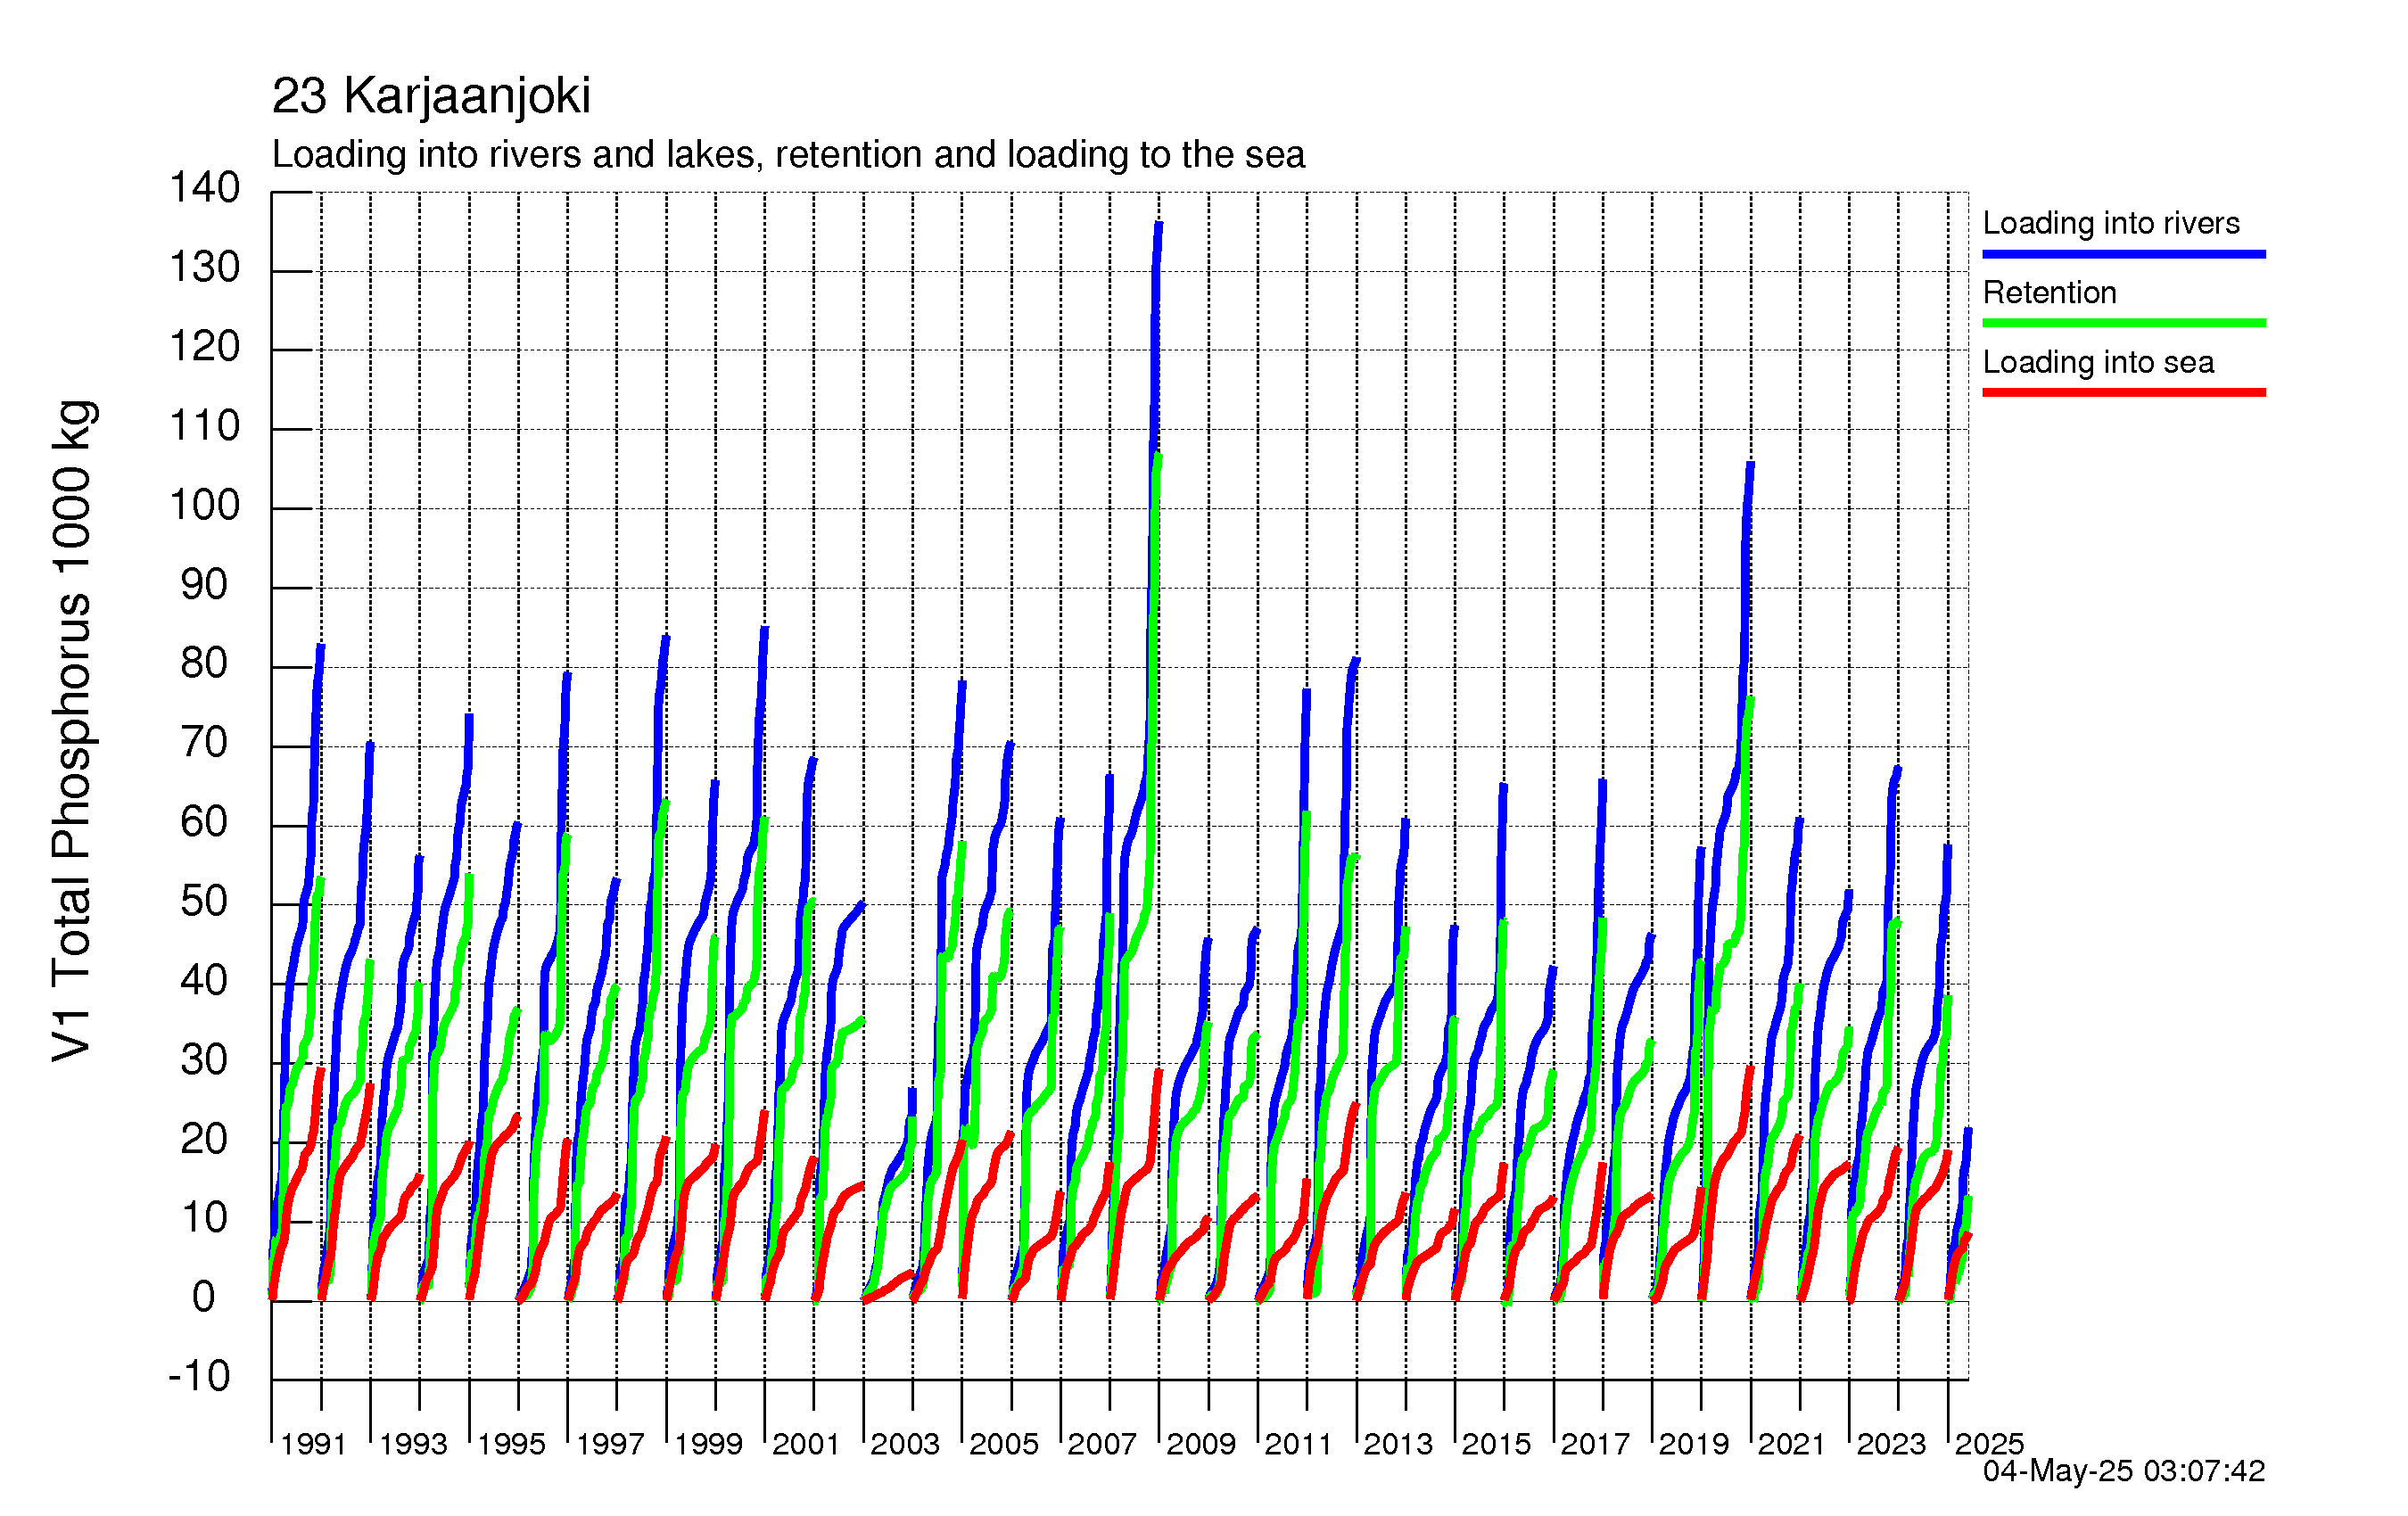Image resolution: width=2408 pixels, height=1516 pixels.
Task: Click the blue legend line swatch
Action: [2124, 254]
